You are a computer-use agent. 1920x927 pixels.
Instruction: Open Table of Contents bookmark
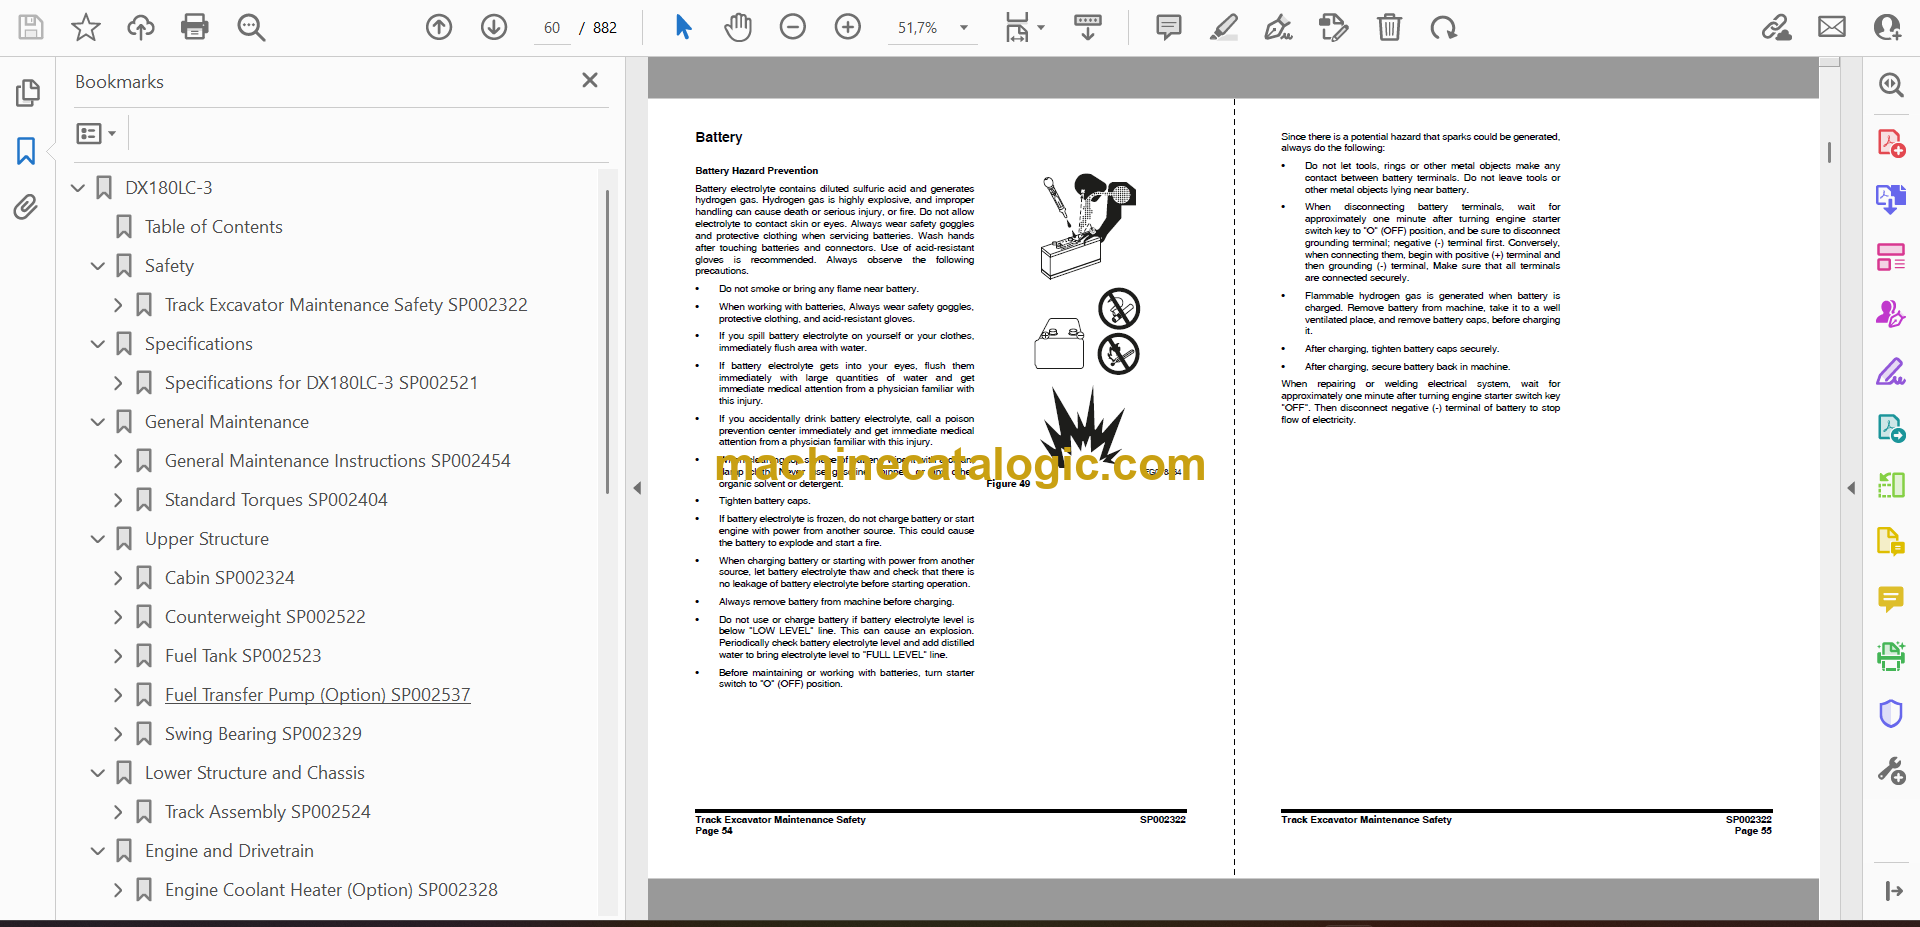pos(213,227)
